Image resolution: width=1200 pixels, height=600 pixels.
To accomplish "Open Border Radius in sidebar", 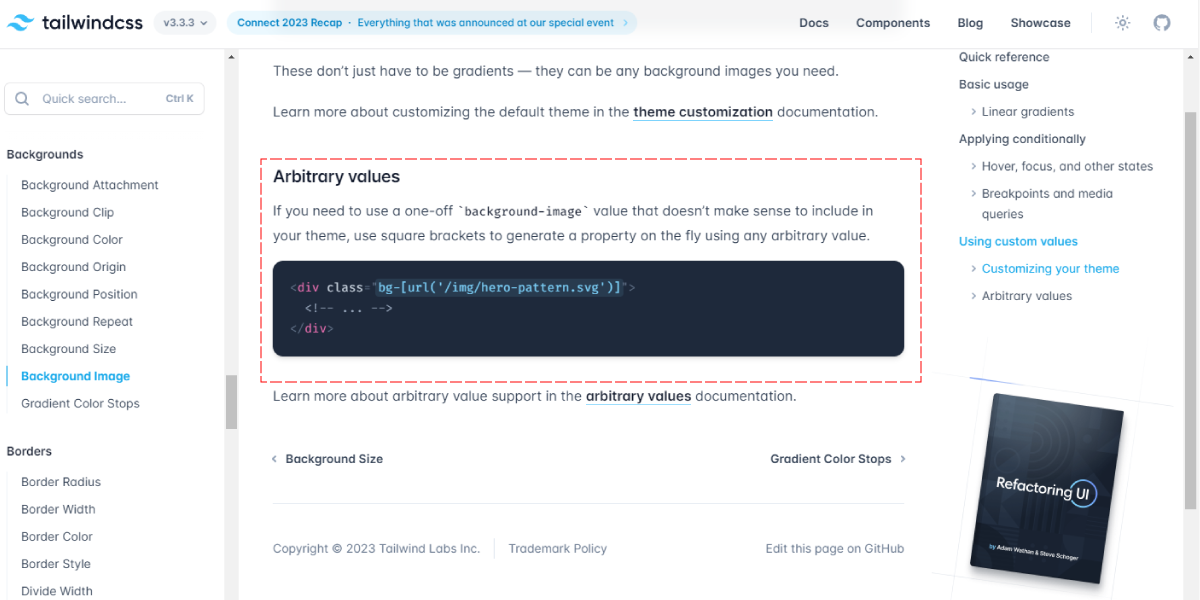I will coord(61,482).
